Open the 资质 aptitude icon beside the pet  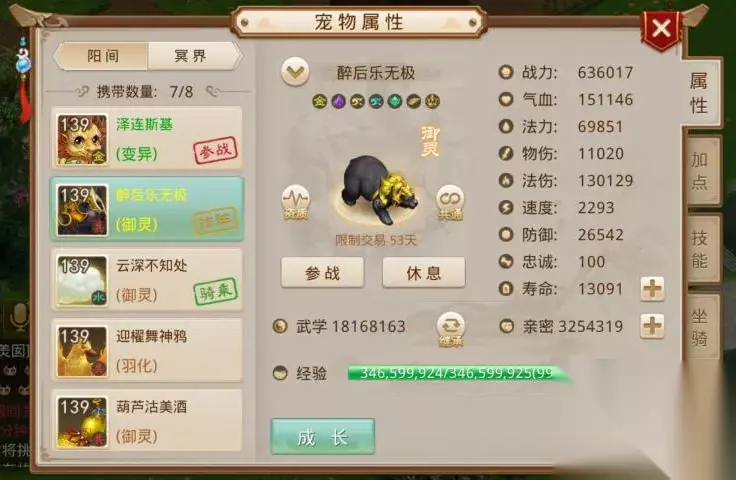click(295, 202)
